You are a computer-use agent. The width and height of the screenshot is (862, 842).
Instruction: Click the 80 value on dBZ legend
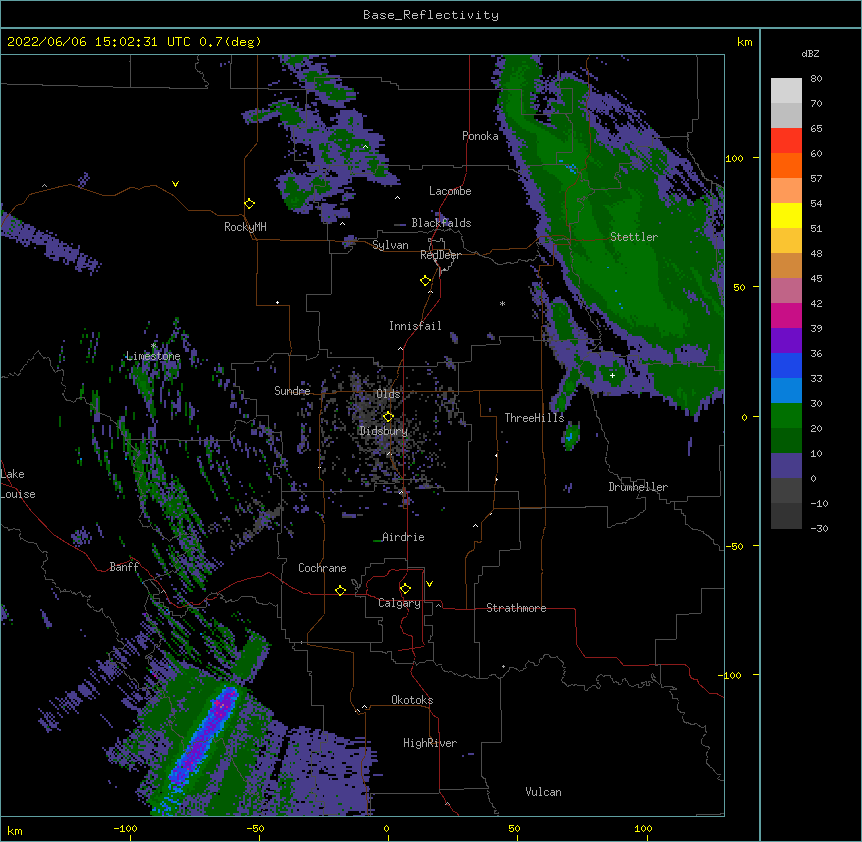tap(816, 79)
